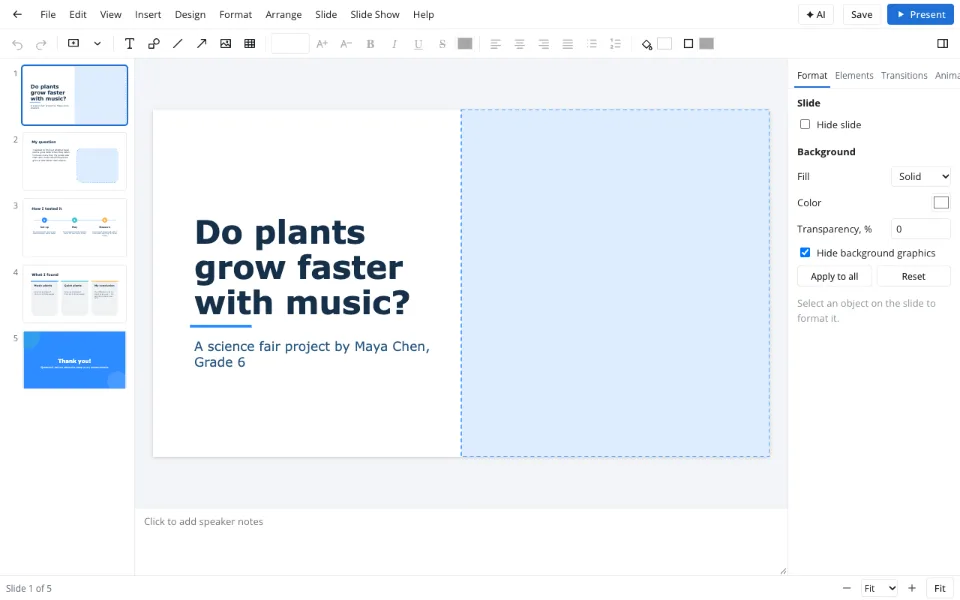Open the new slide layout dropdown arrow

[x=97, y=43]
